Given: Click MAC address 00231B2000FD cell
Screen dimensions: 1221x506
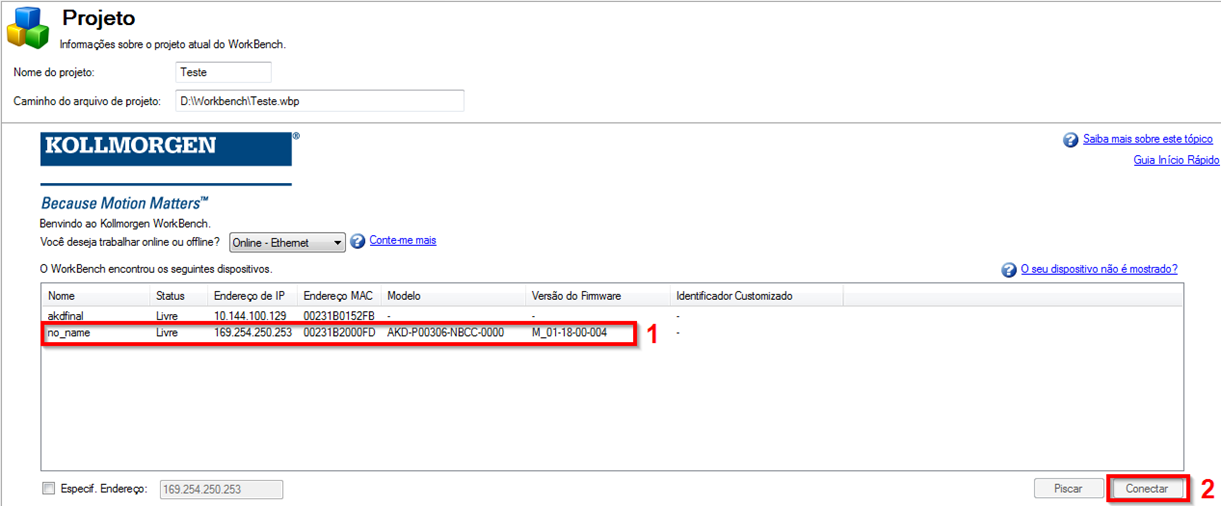Looking at the screenshot, I should [x=339, y=332].
